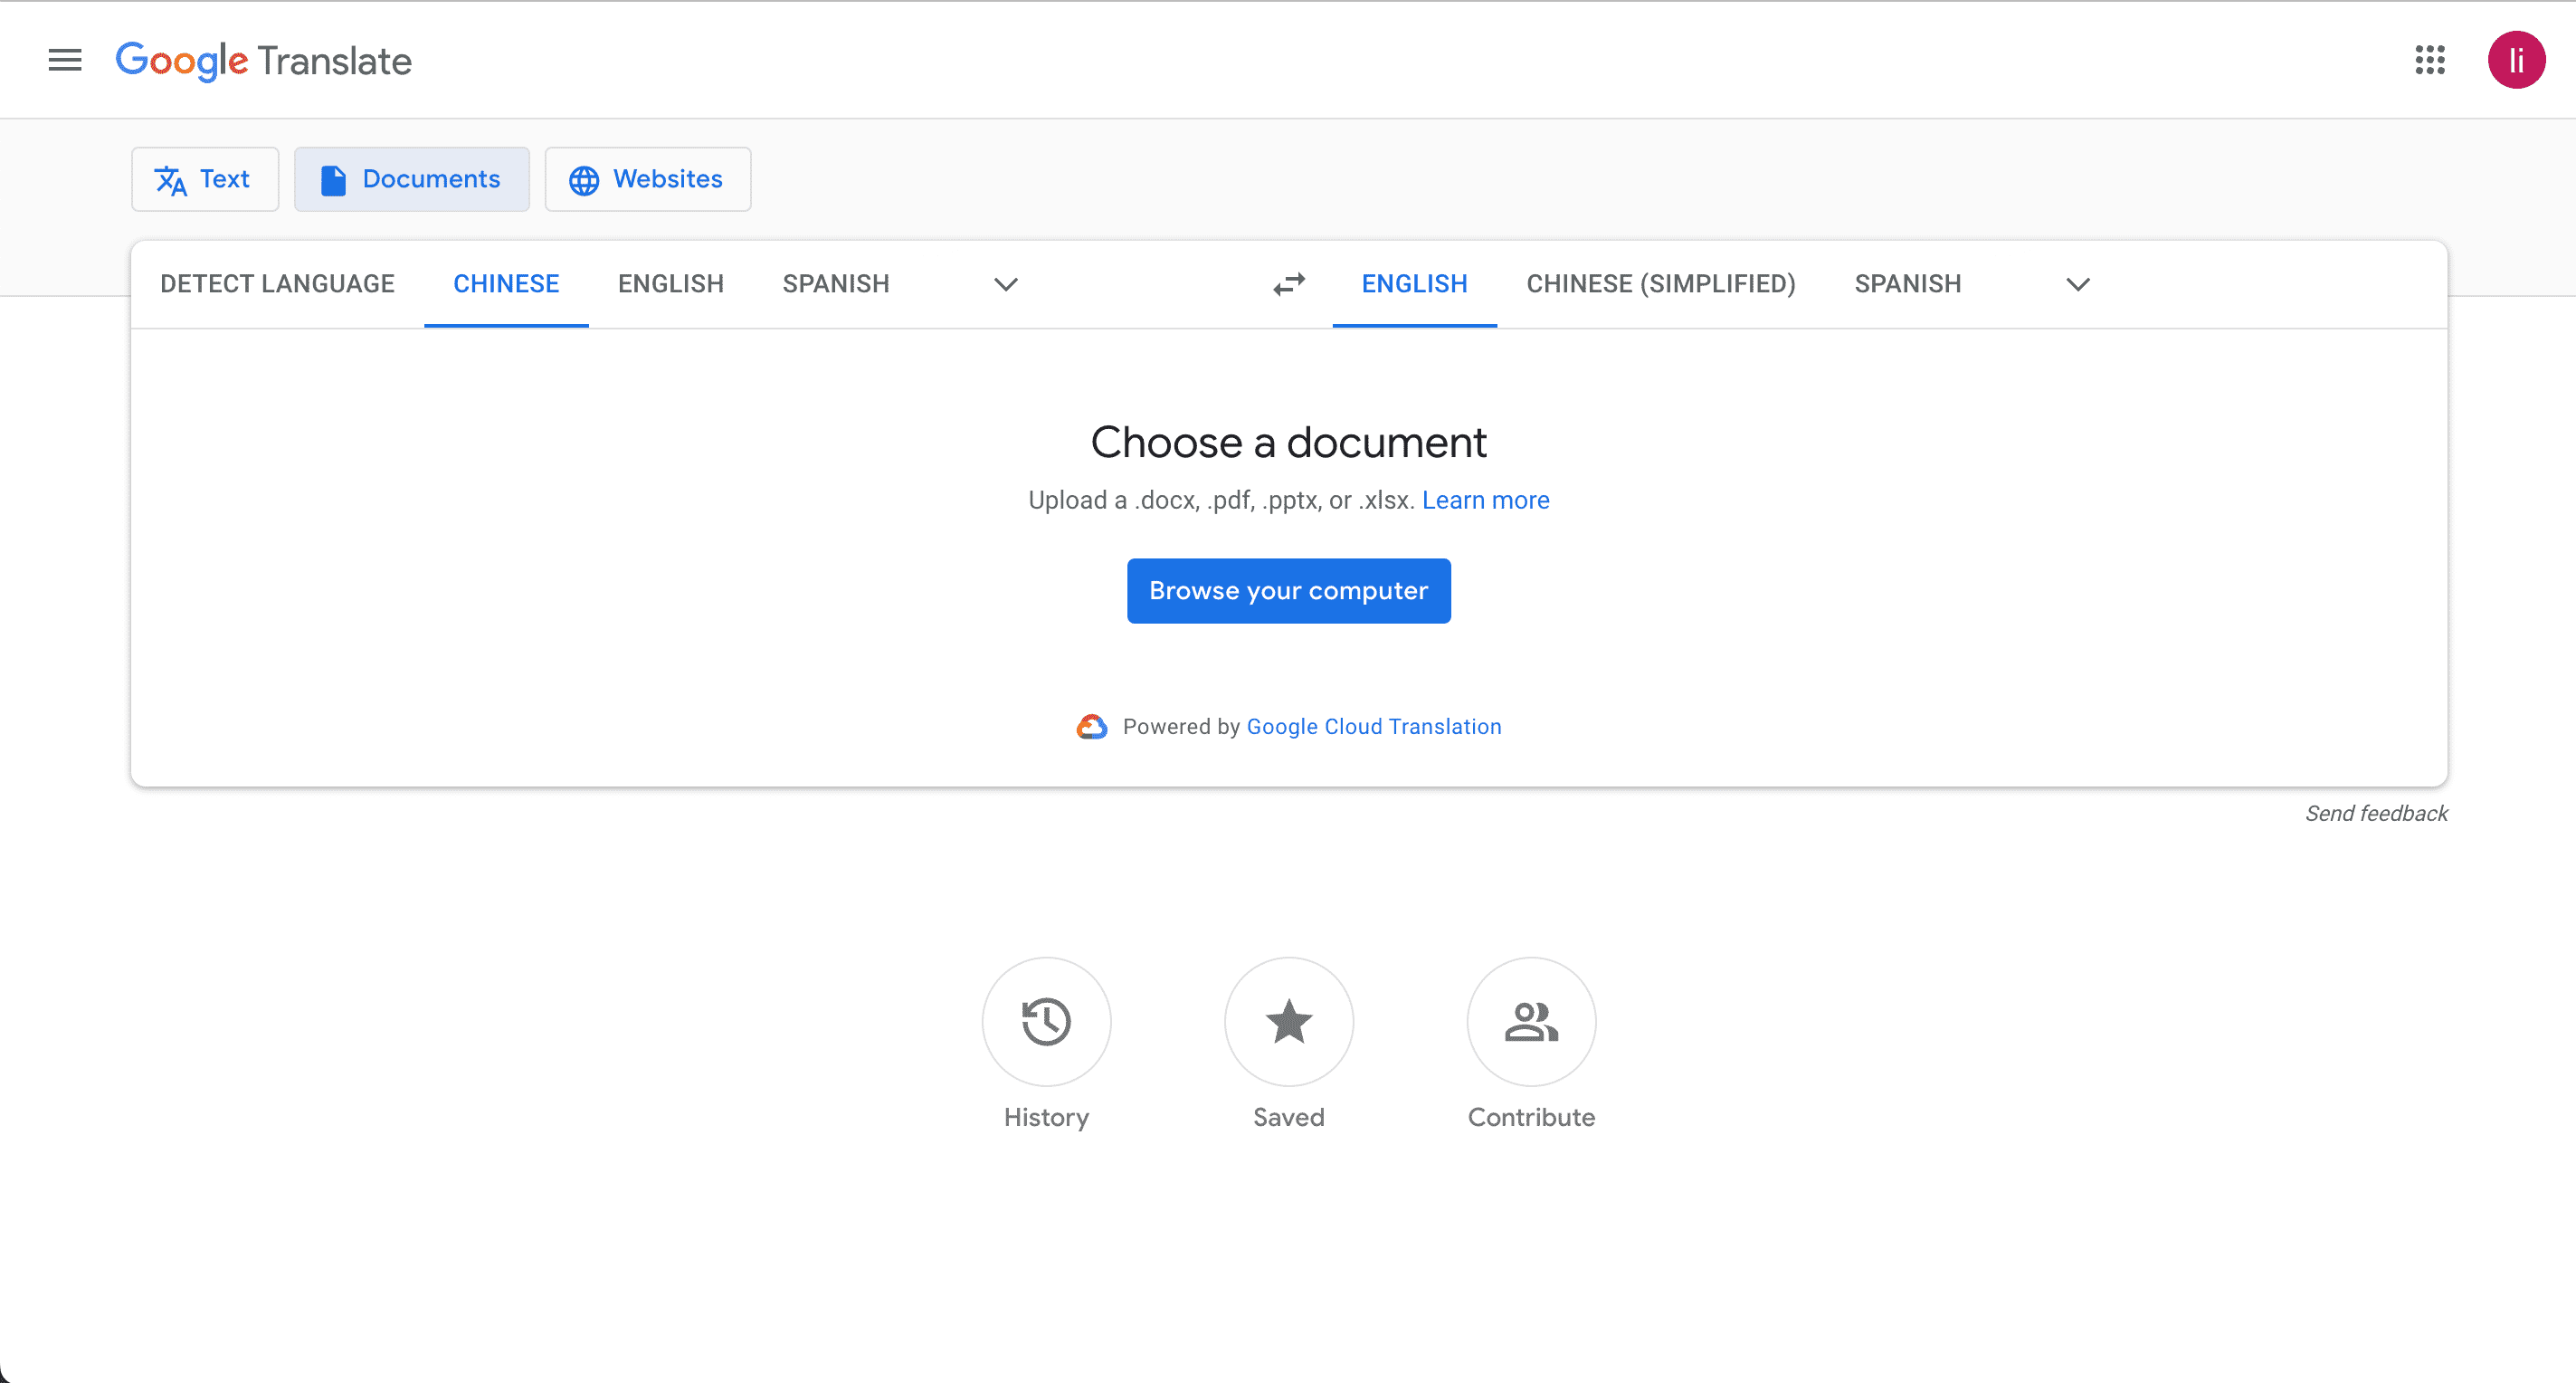
Task: Select the Documents translation mode
Action: tap(412, 179)
